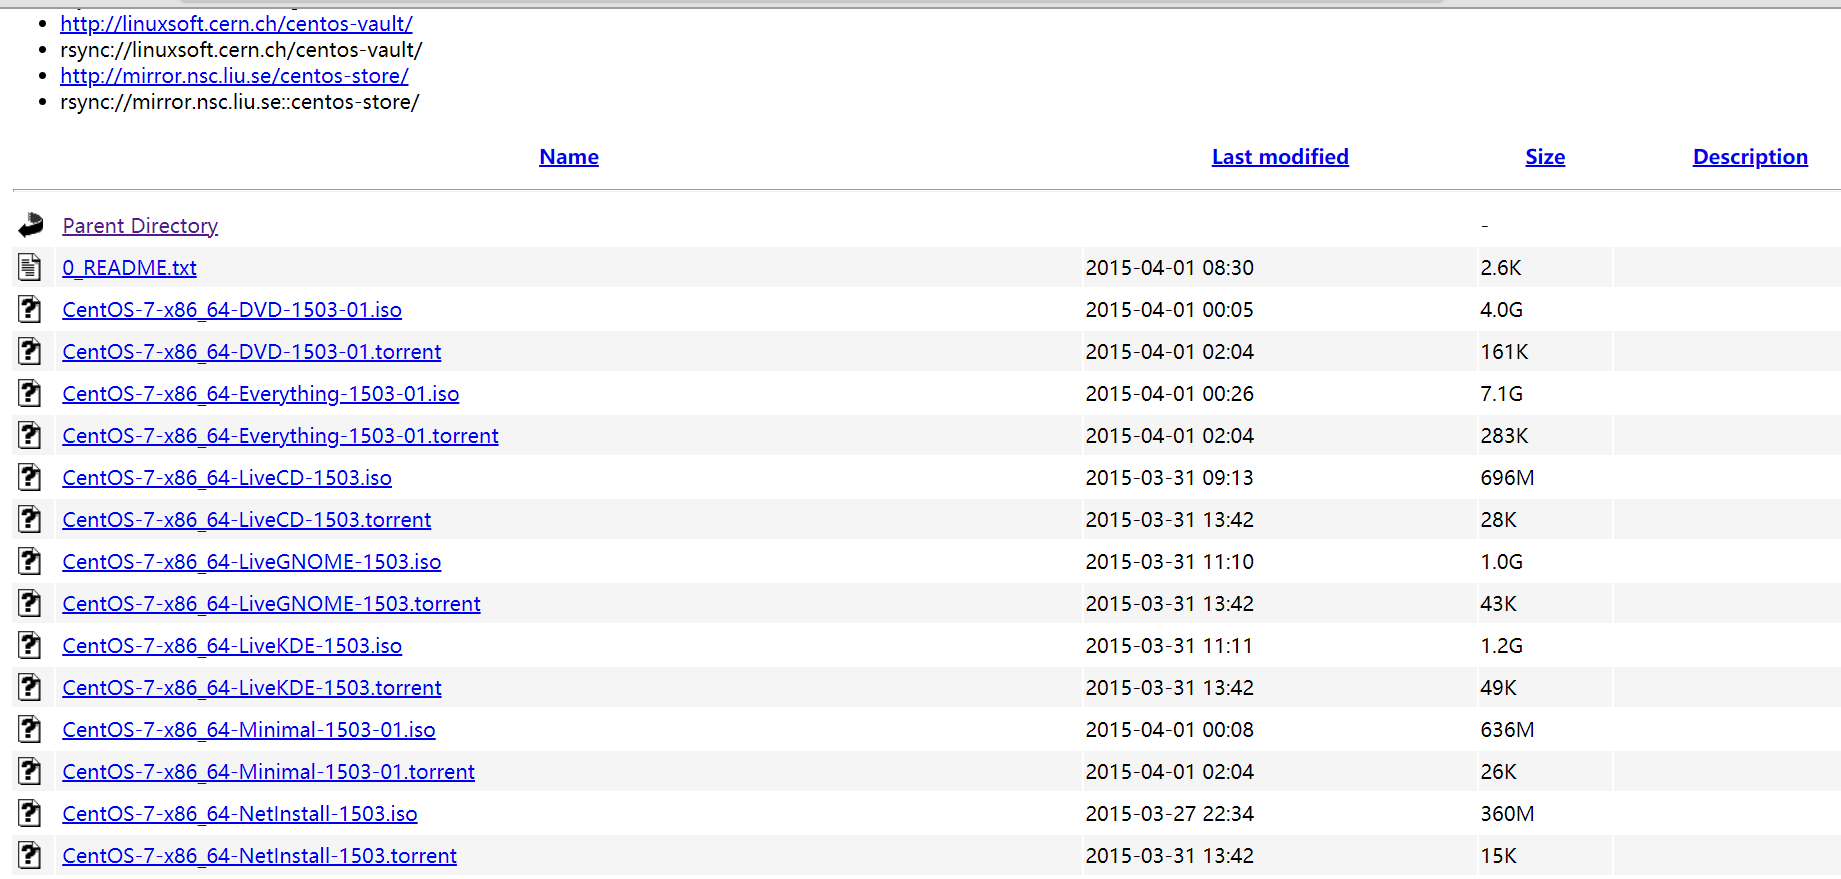This screenshot has width=1841, height=879.
Task: Click the icon beside CentOS-7-x86_64-Minimal-1503-01.torrent
Action: pyautogui.click(x=30, y=771)
